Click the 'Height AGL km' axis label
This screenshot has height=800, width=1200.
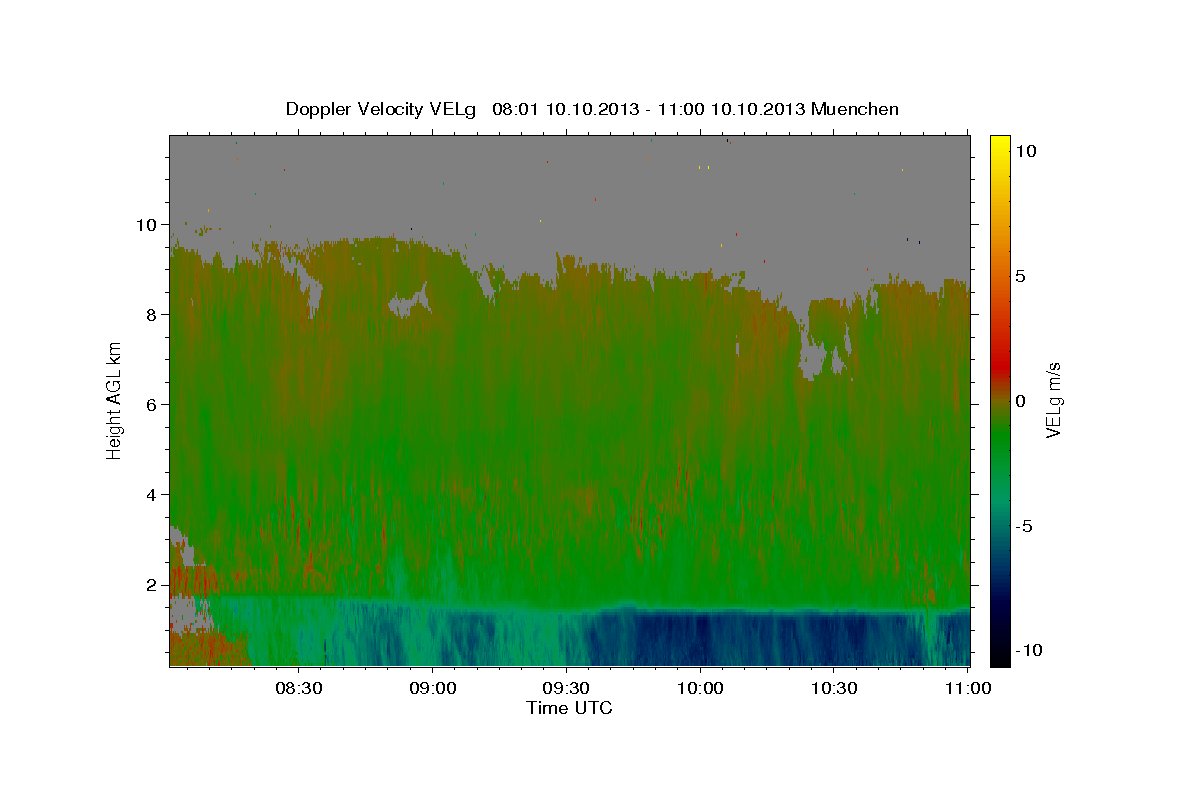tap(115, 399)
